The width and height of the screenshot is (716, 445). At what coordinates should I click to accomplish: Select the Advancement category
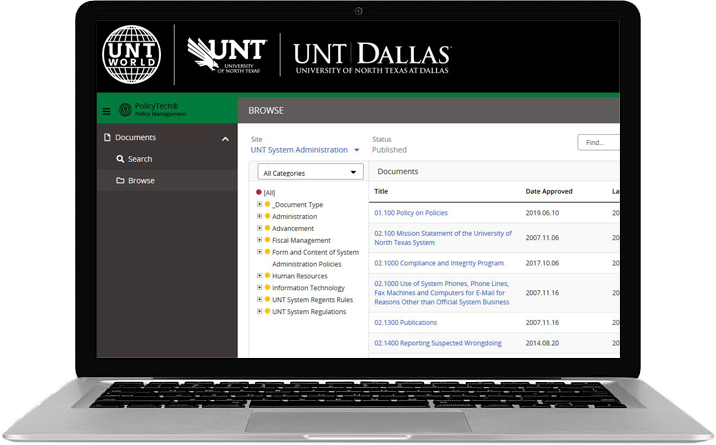click(x=293, y=228)
